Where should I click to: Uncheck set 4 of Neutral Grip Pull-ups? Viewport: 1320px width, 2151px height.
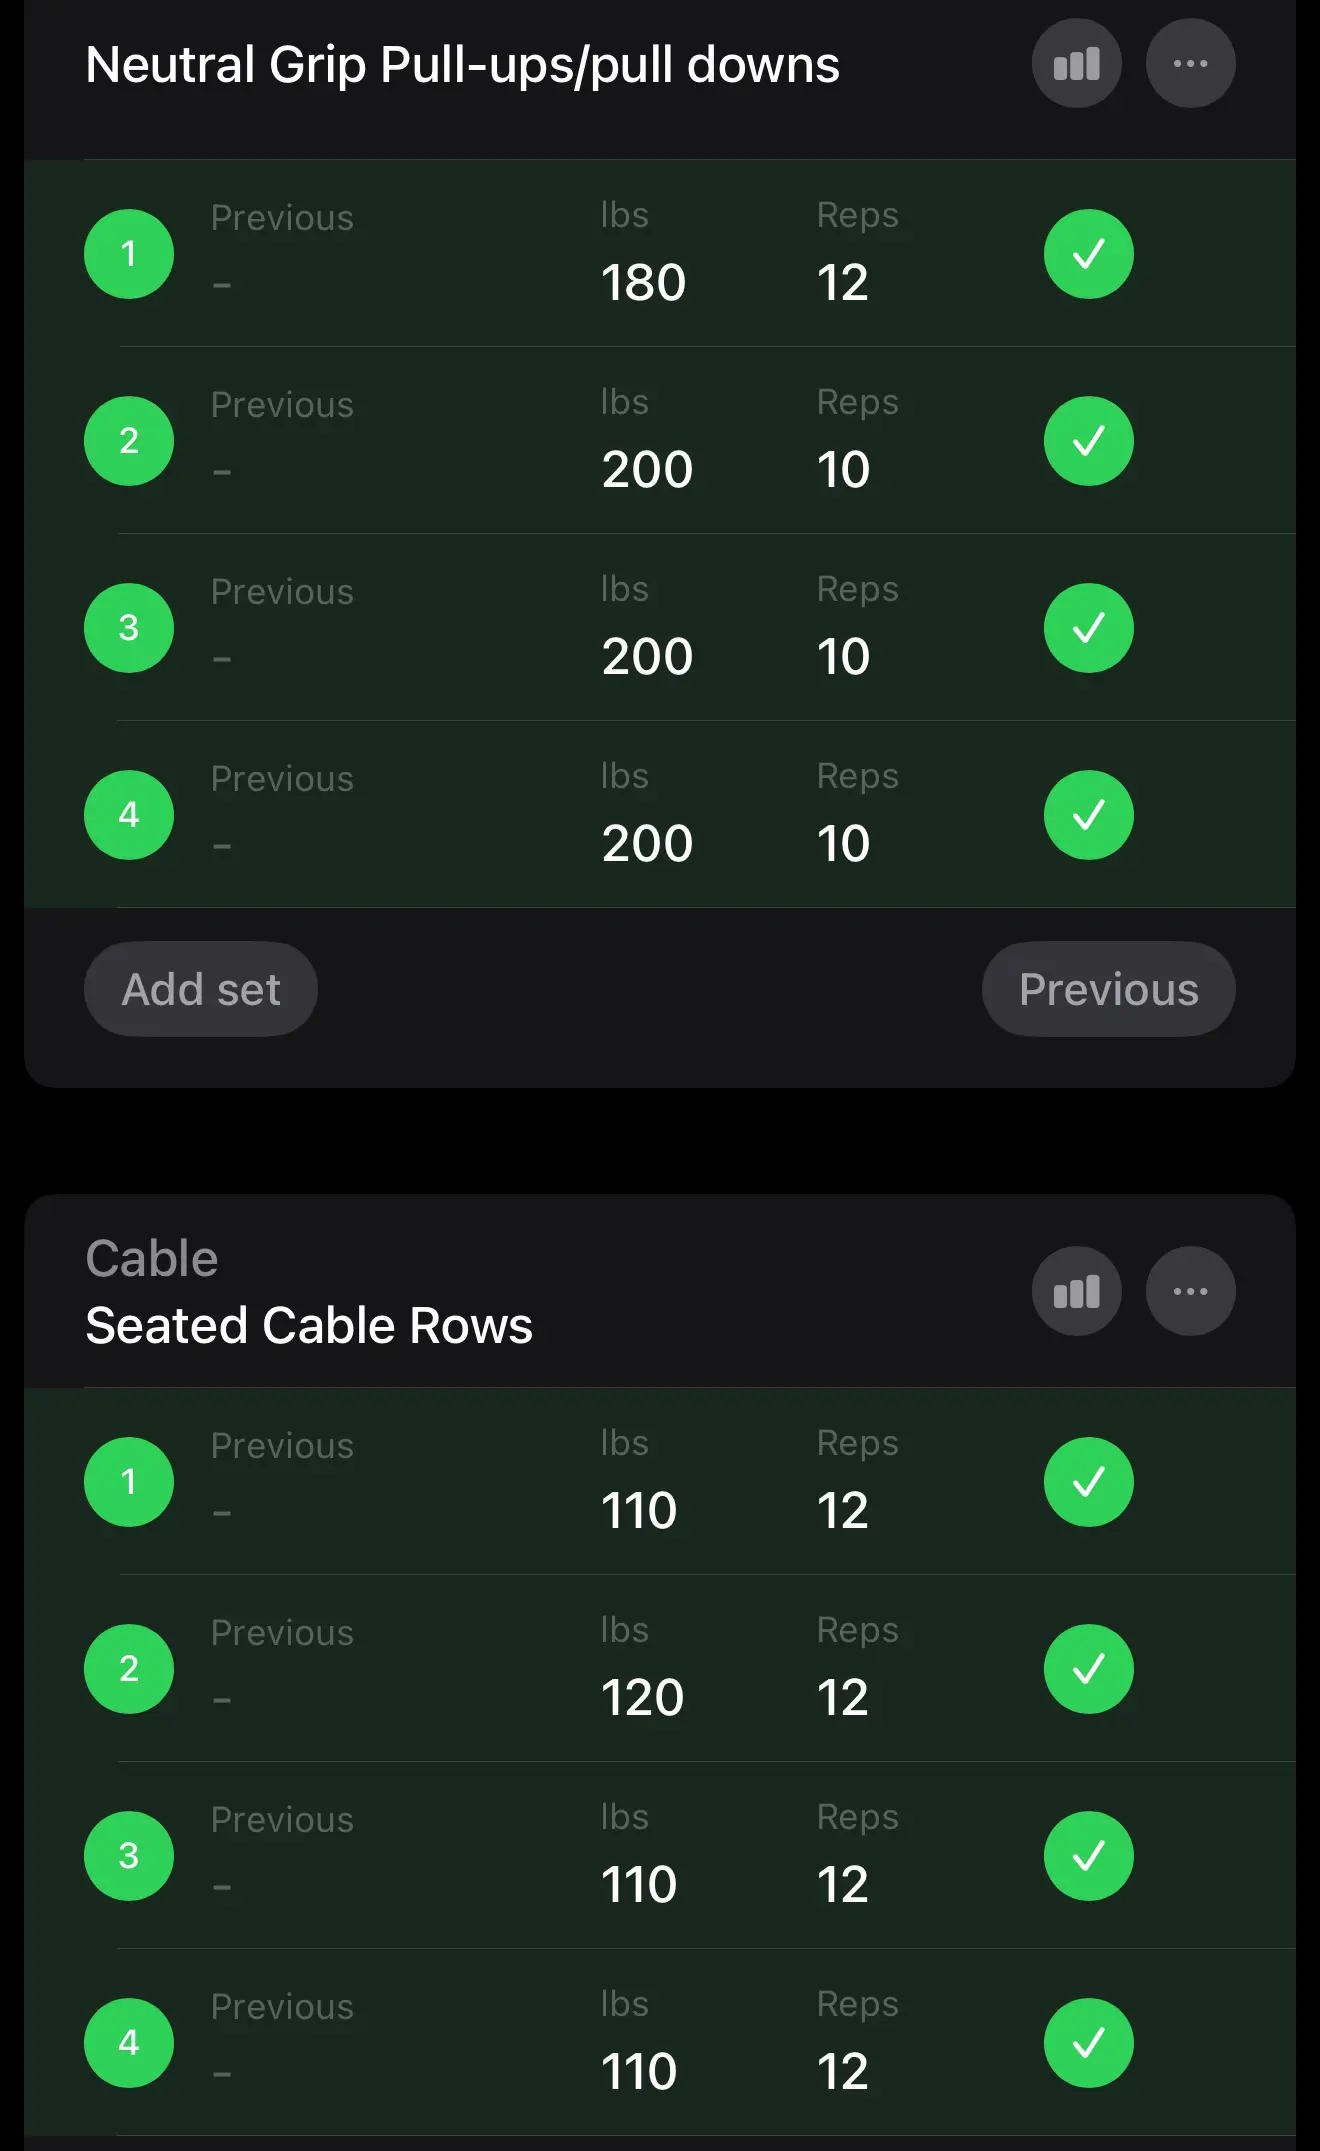tap(1088, 815)
